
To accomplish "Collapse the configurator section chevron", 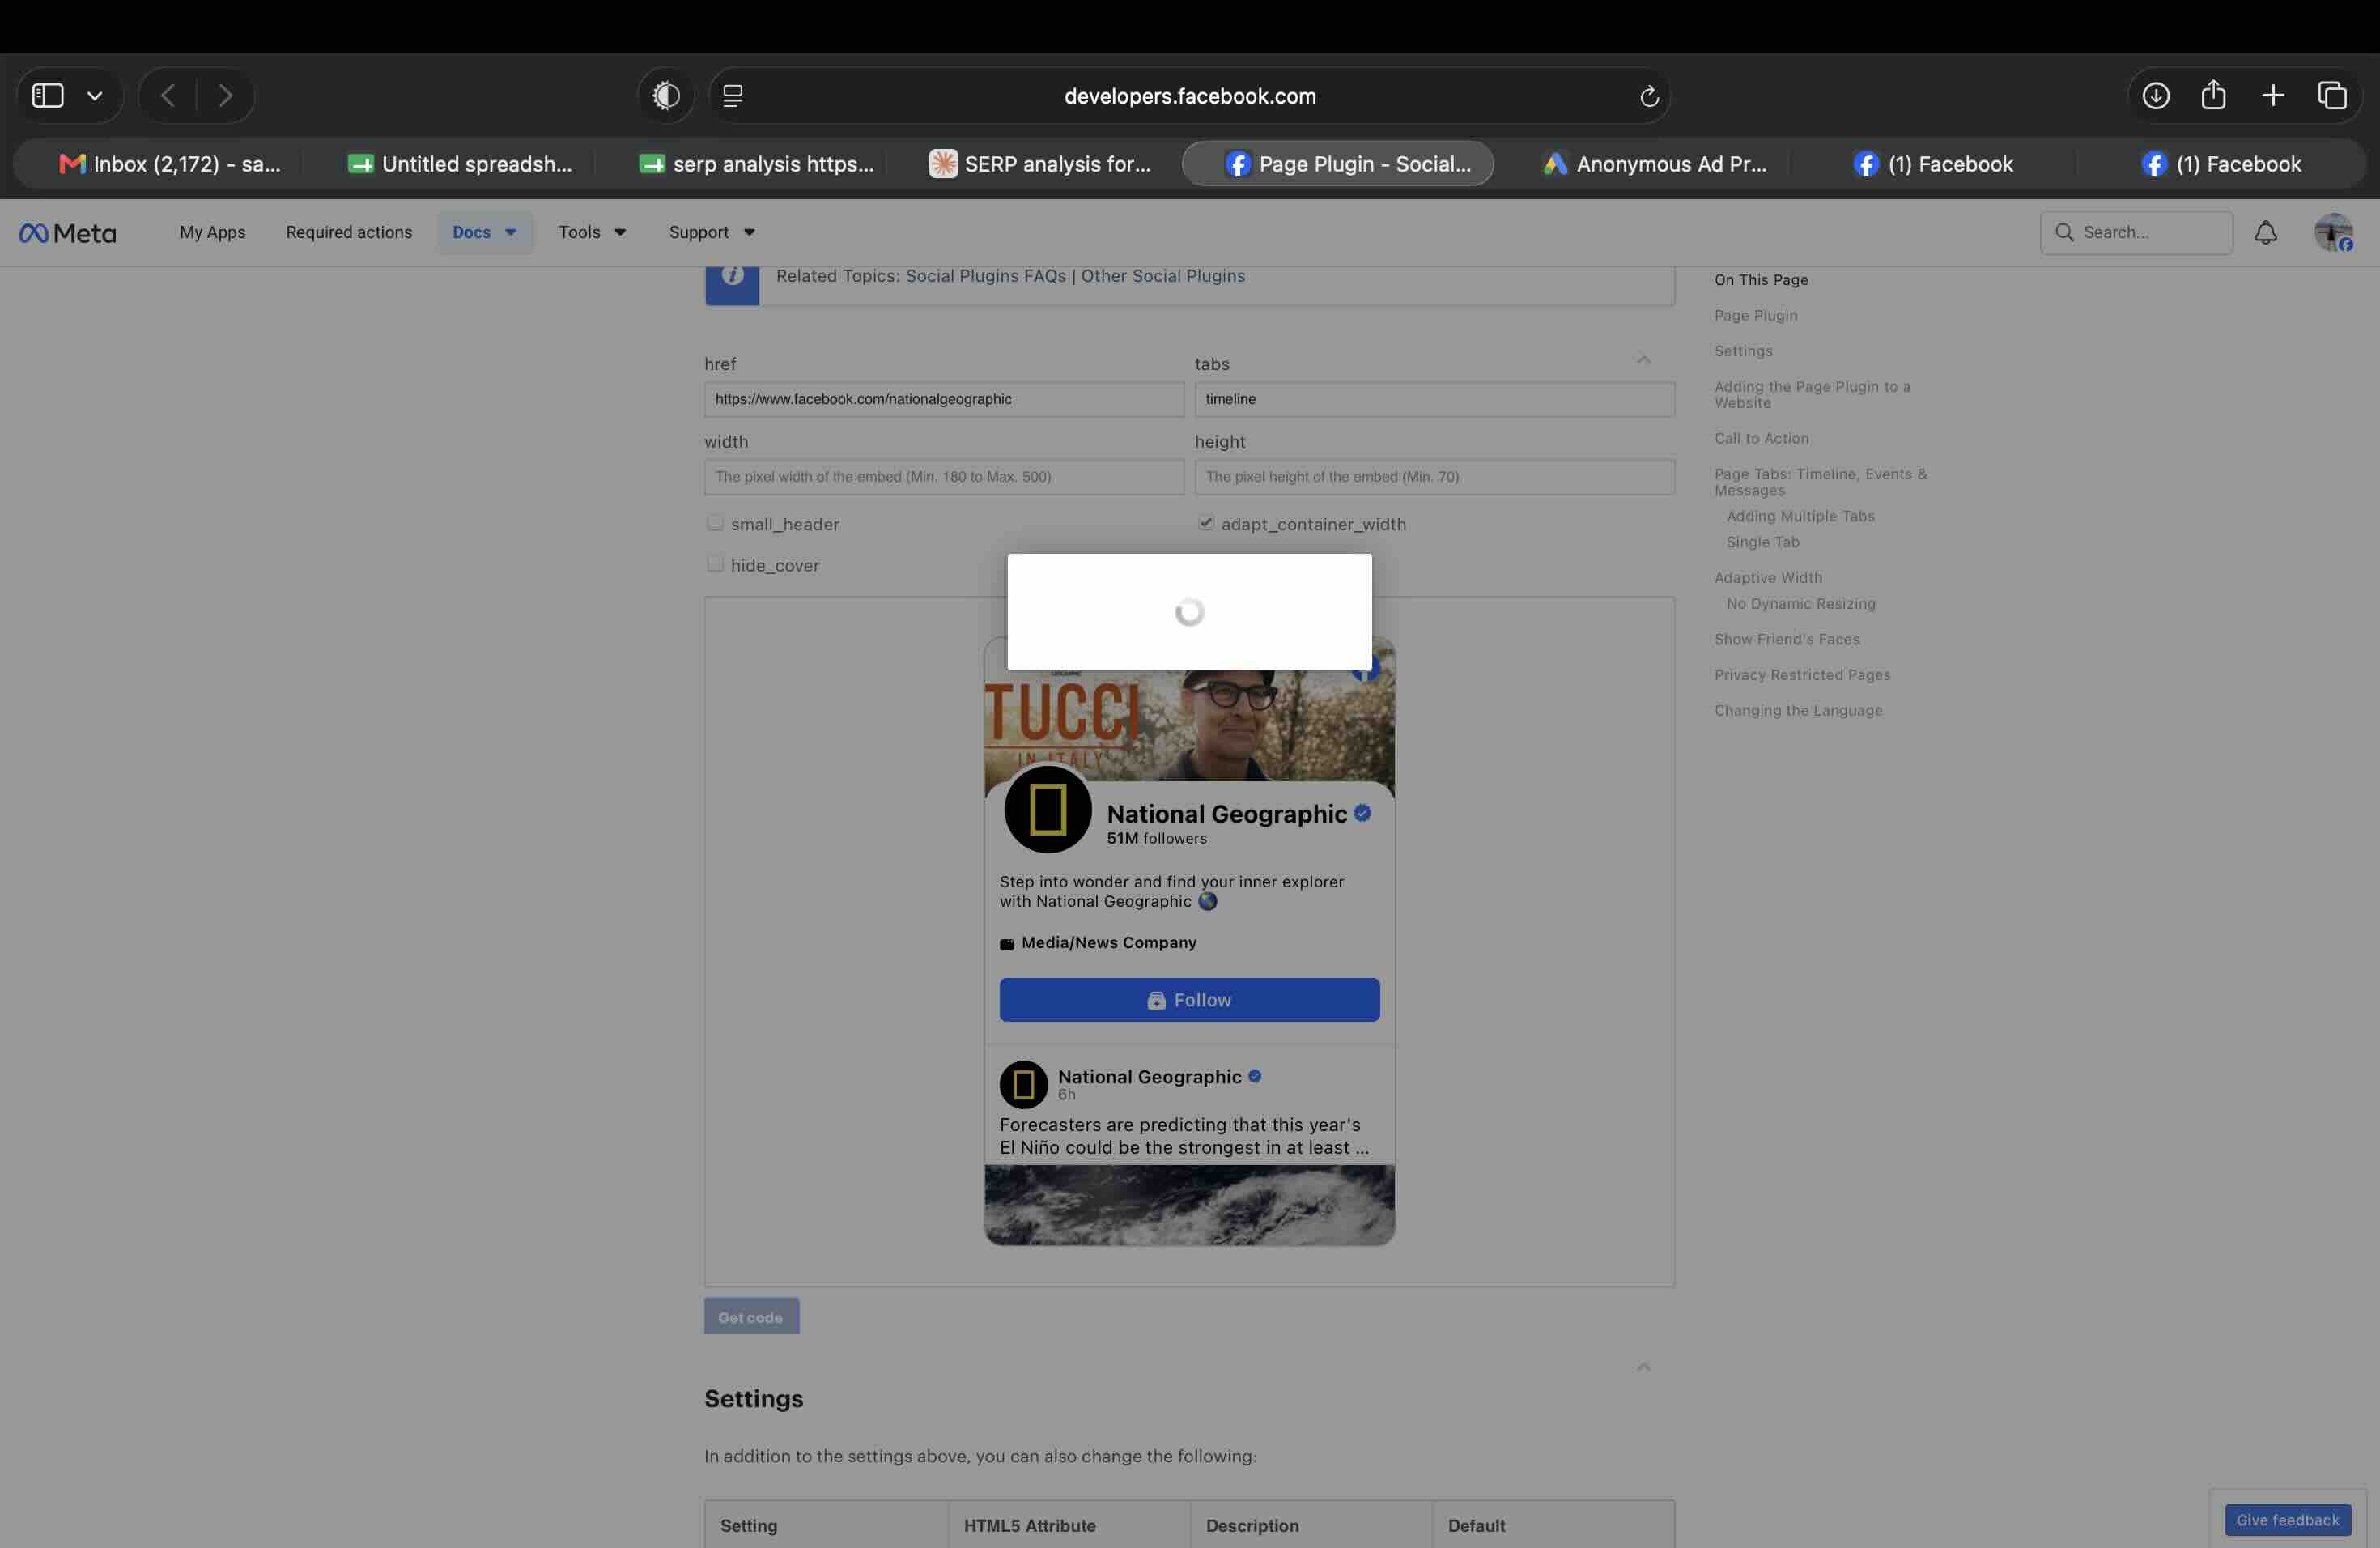I will pyautogui.click(x=1644, y=360).
